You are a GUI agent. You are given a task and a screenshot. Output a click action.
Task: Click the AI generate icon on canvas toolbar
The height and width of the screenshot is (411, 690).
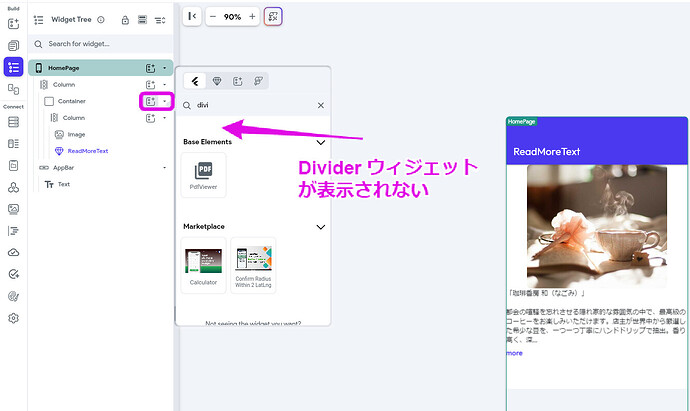pos(273,16)
